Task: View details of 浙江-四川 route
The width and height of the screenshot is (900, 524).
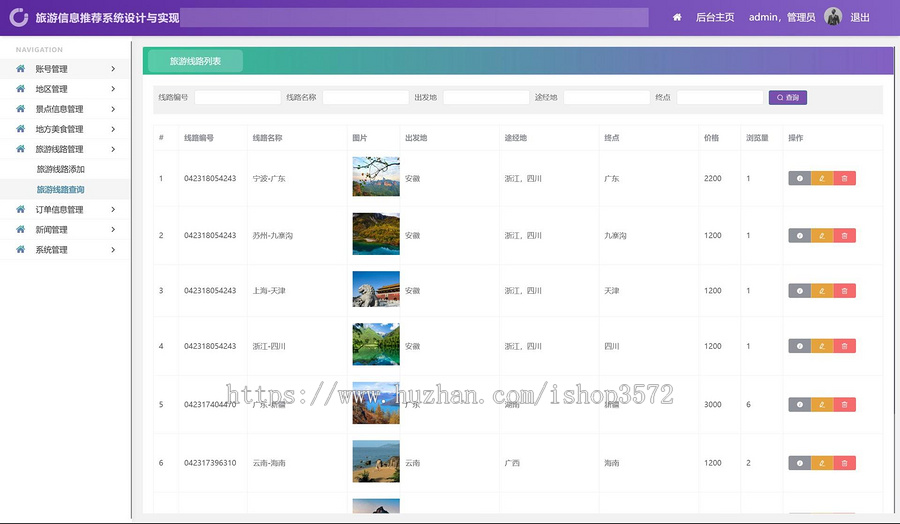Action: [x=800, y=346]
